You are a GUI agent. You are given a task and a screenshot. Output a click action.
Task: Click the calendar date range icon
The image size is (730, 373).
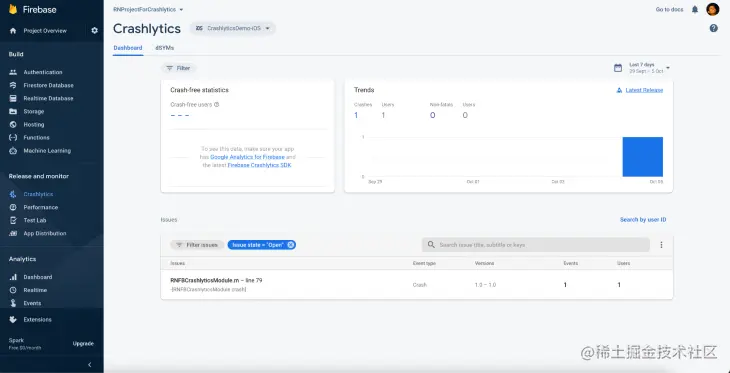[x=618, y=68]
